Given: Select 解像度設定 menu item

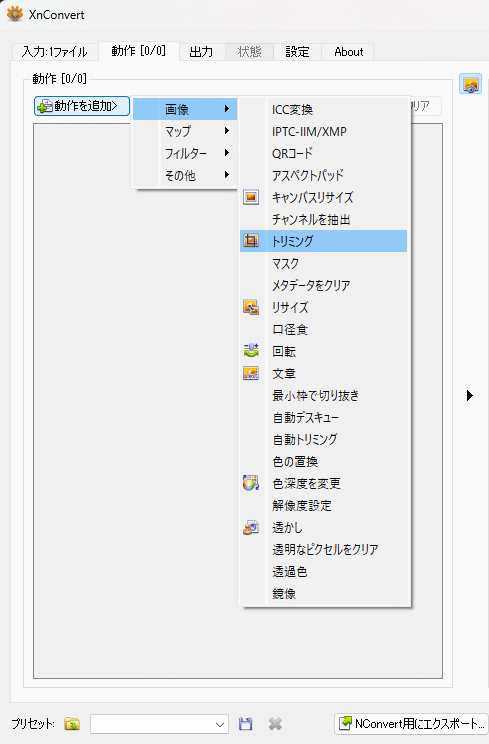Looking at the screenshot, I should point(323,505).
